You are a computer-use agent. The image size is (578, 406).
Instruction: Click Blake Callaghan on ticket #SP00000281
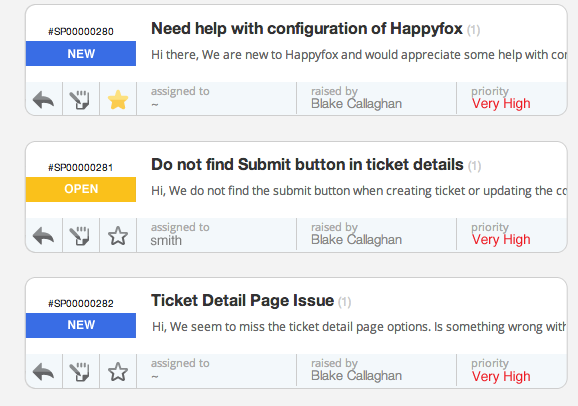(x=356, y=240)
